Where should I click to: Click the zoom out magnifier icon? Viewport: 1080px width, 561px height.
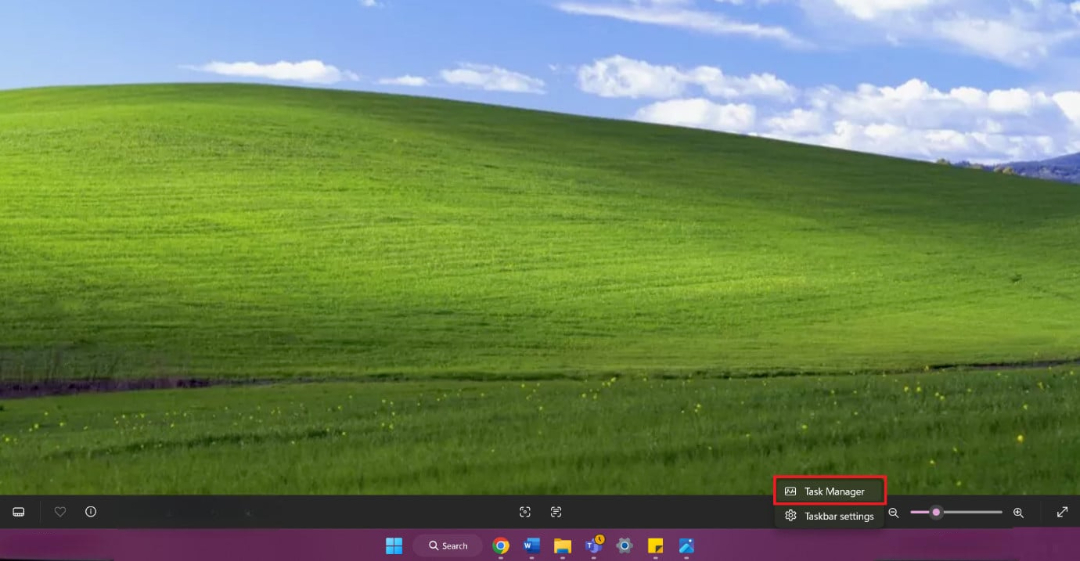click(x=893, y=513)
